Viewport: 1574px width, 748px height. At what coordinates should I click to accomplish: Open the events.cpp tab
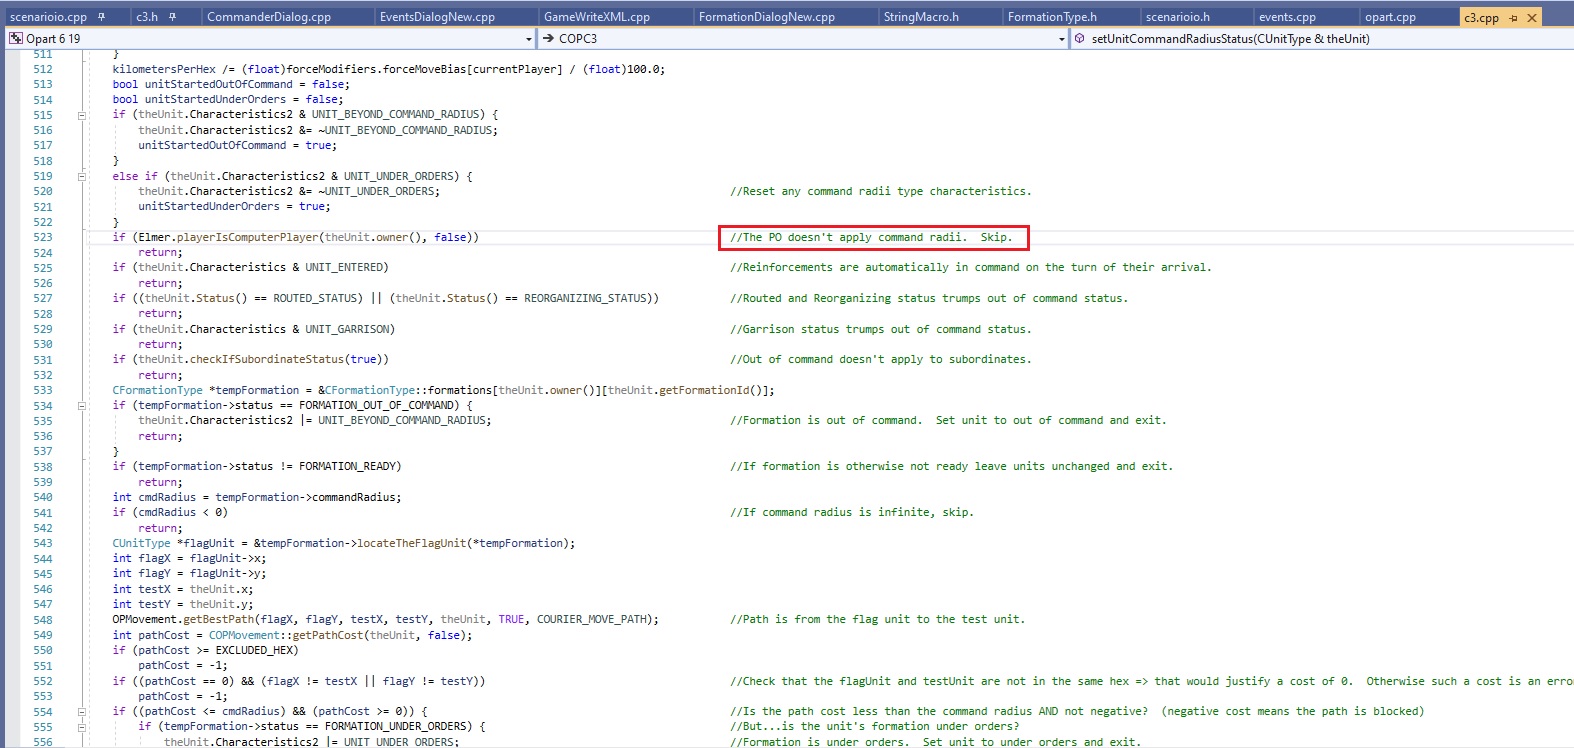pos(1287,17)
